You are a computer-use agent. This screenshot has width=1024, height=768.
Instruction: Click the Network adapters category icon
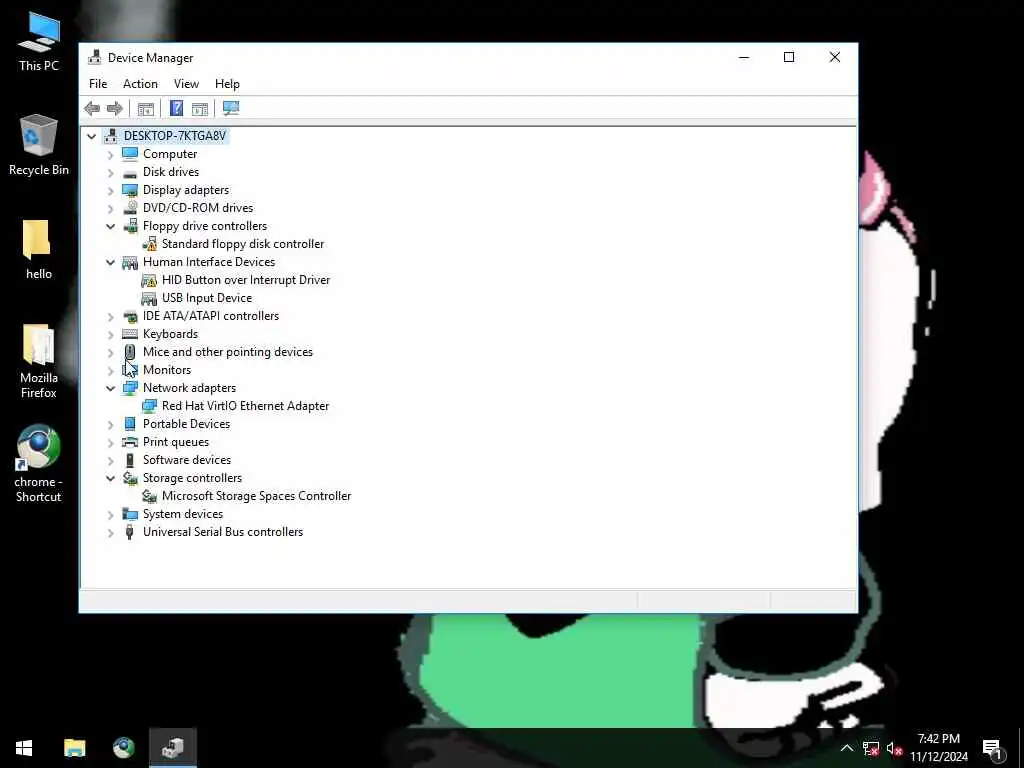(130, 388)
